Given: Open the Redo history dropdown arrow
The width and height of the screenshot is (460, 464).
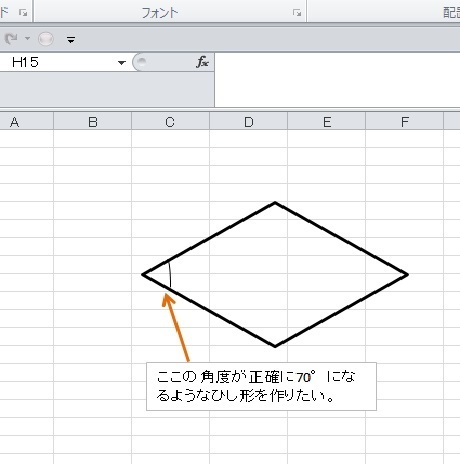Looking at the screenshot, I should pos(27,39).
